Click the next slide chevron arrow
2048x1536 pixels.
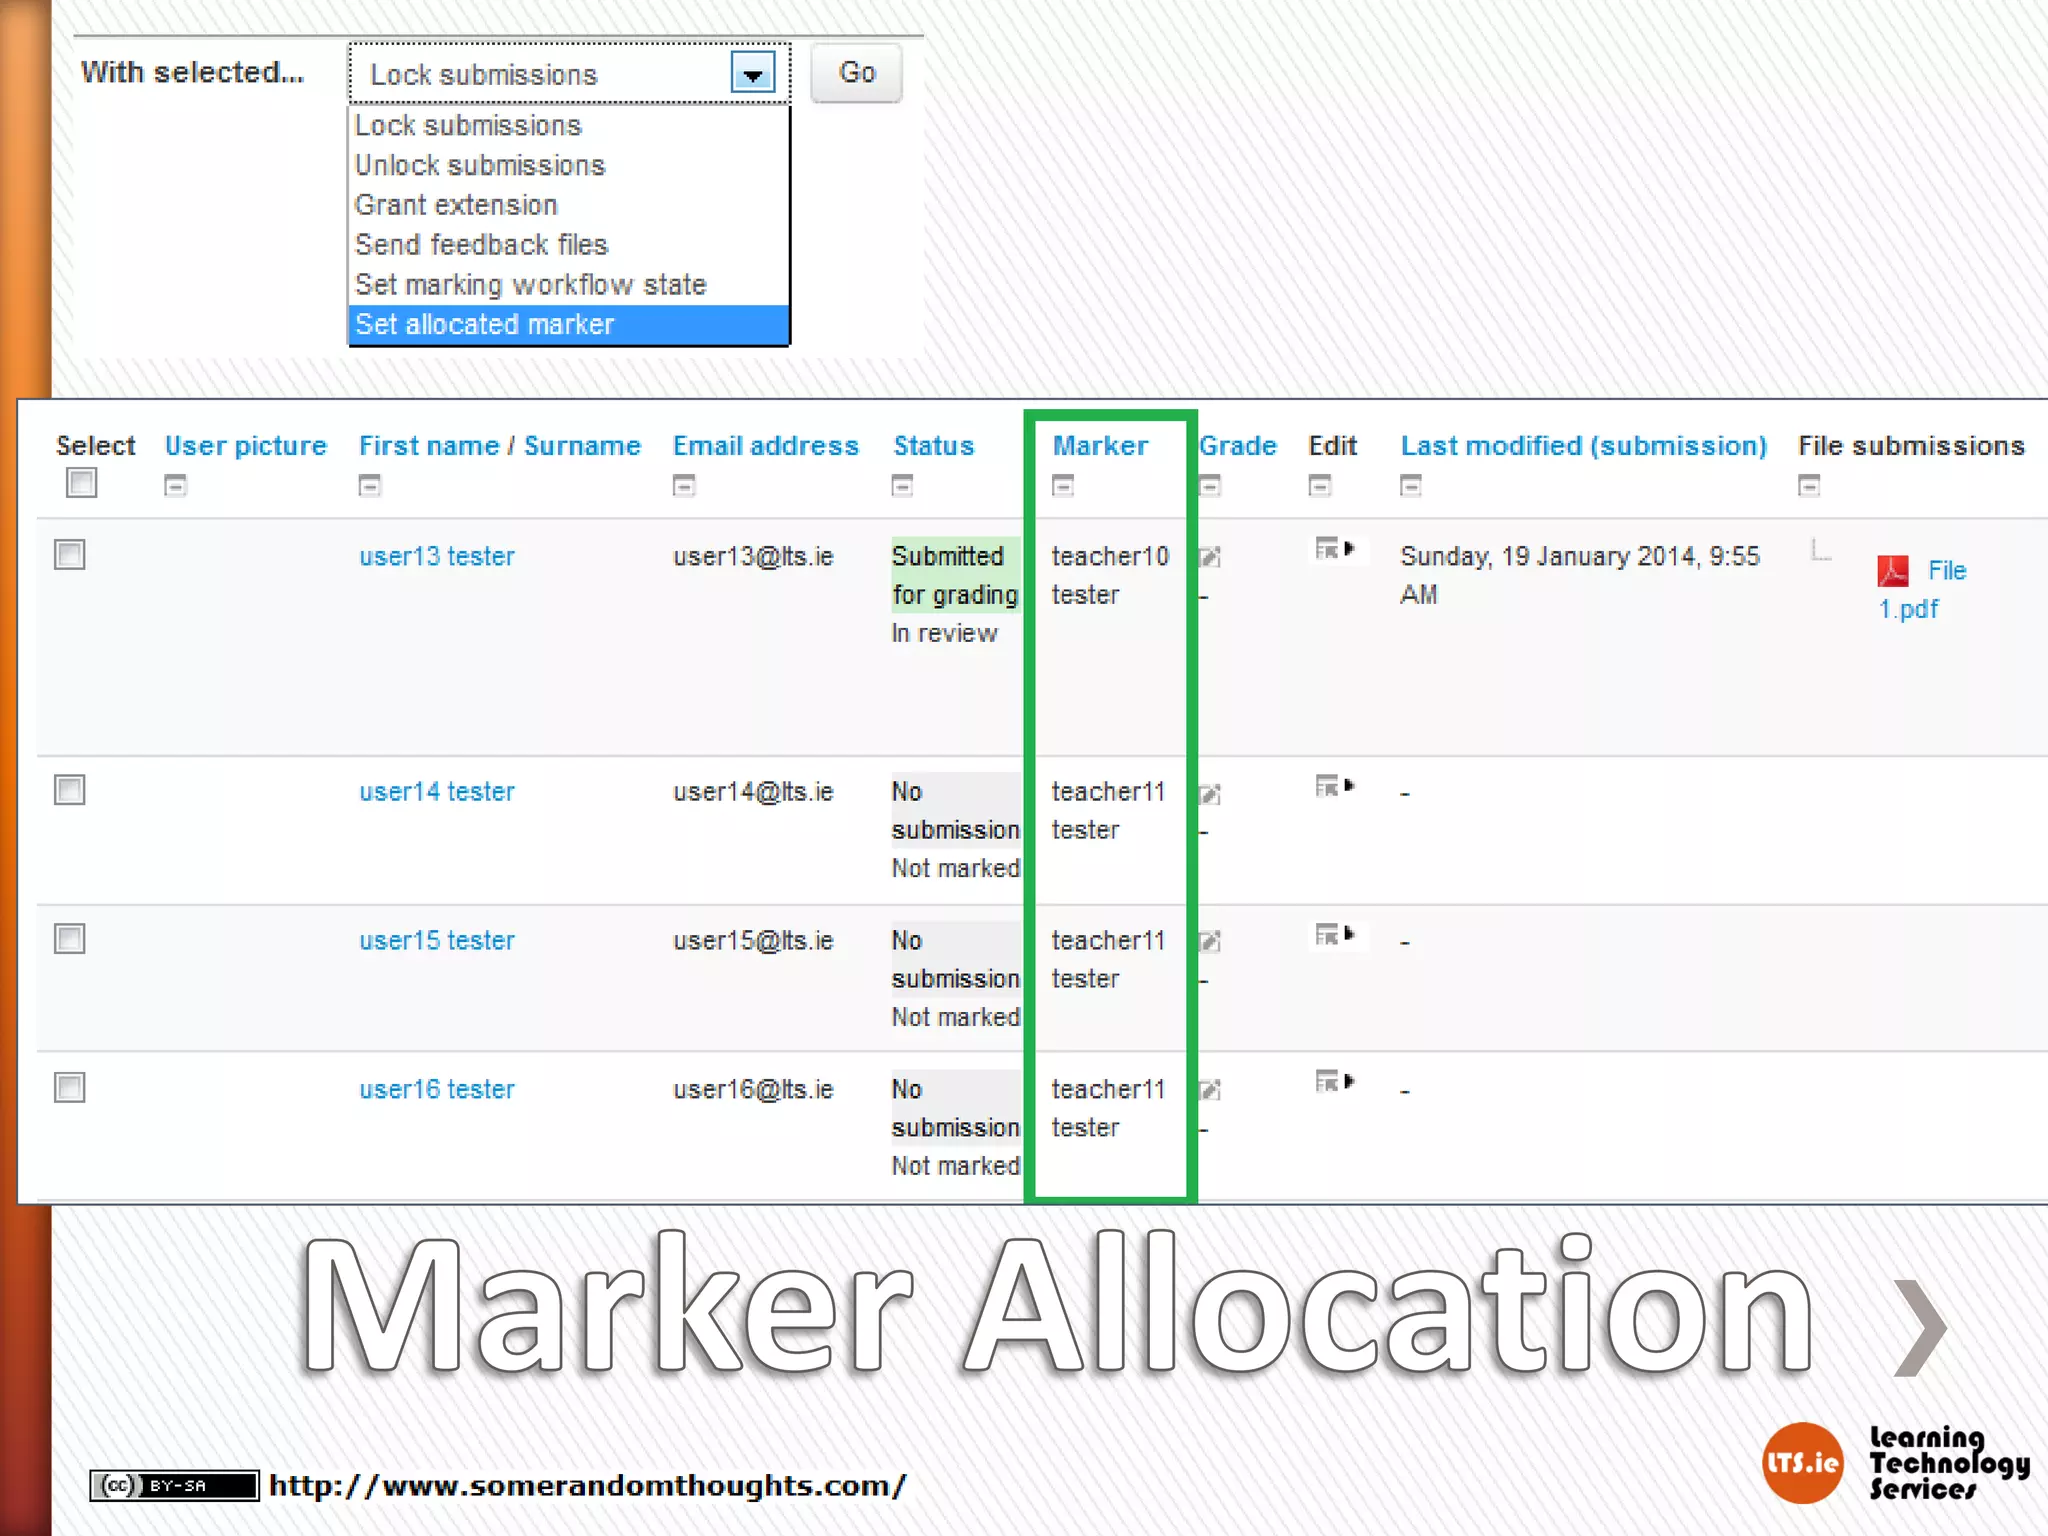[x=1921, y=1327]
